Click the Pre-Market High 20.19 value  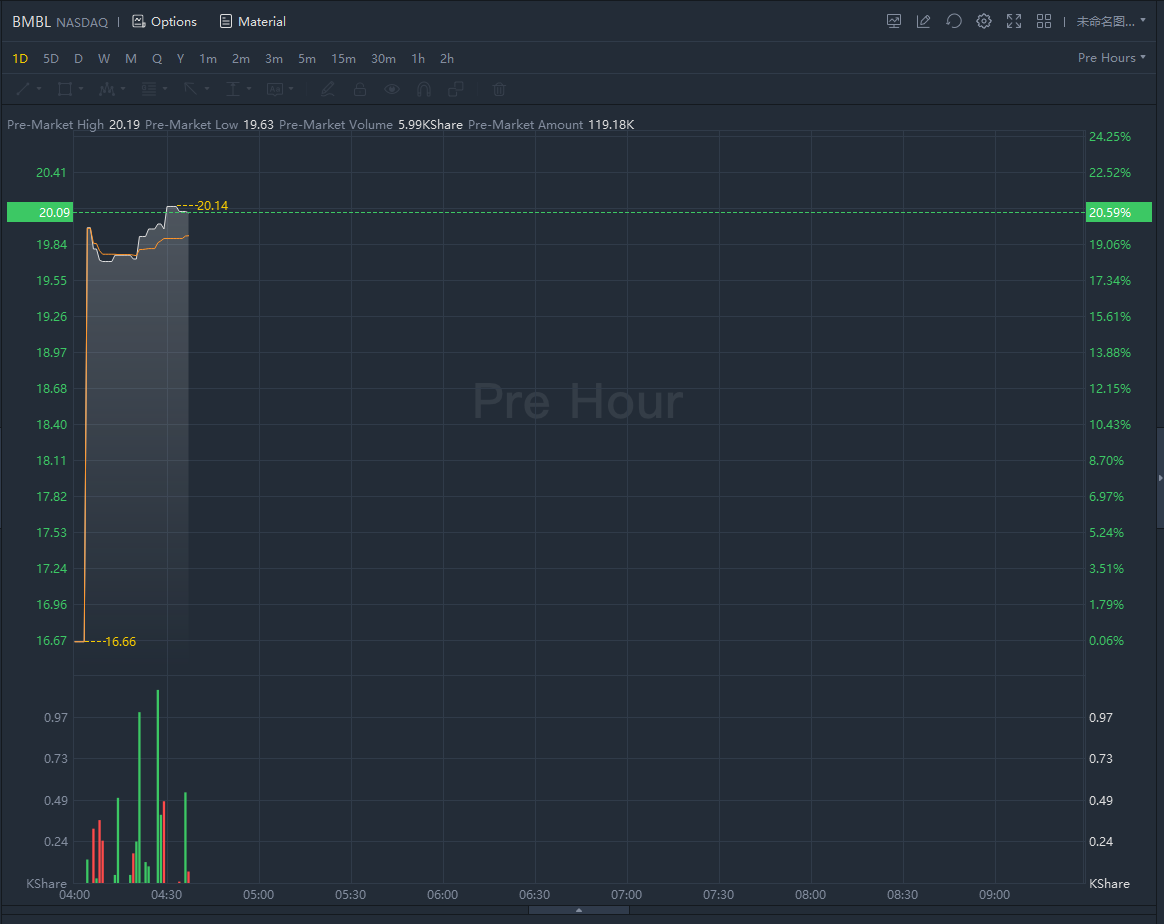coord(124,125)
